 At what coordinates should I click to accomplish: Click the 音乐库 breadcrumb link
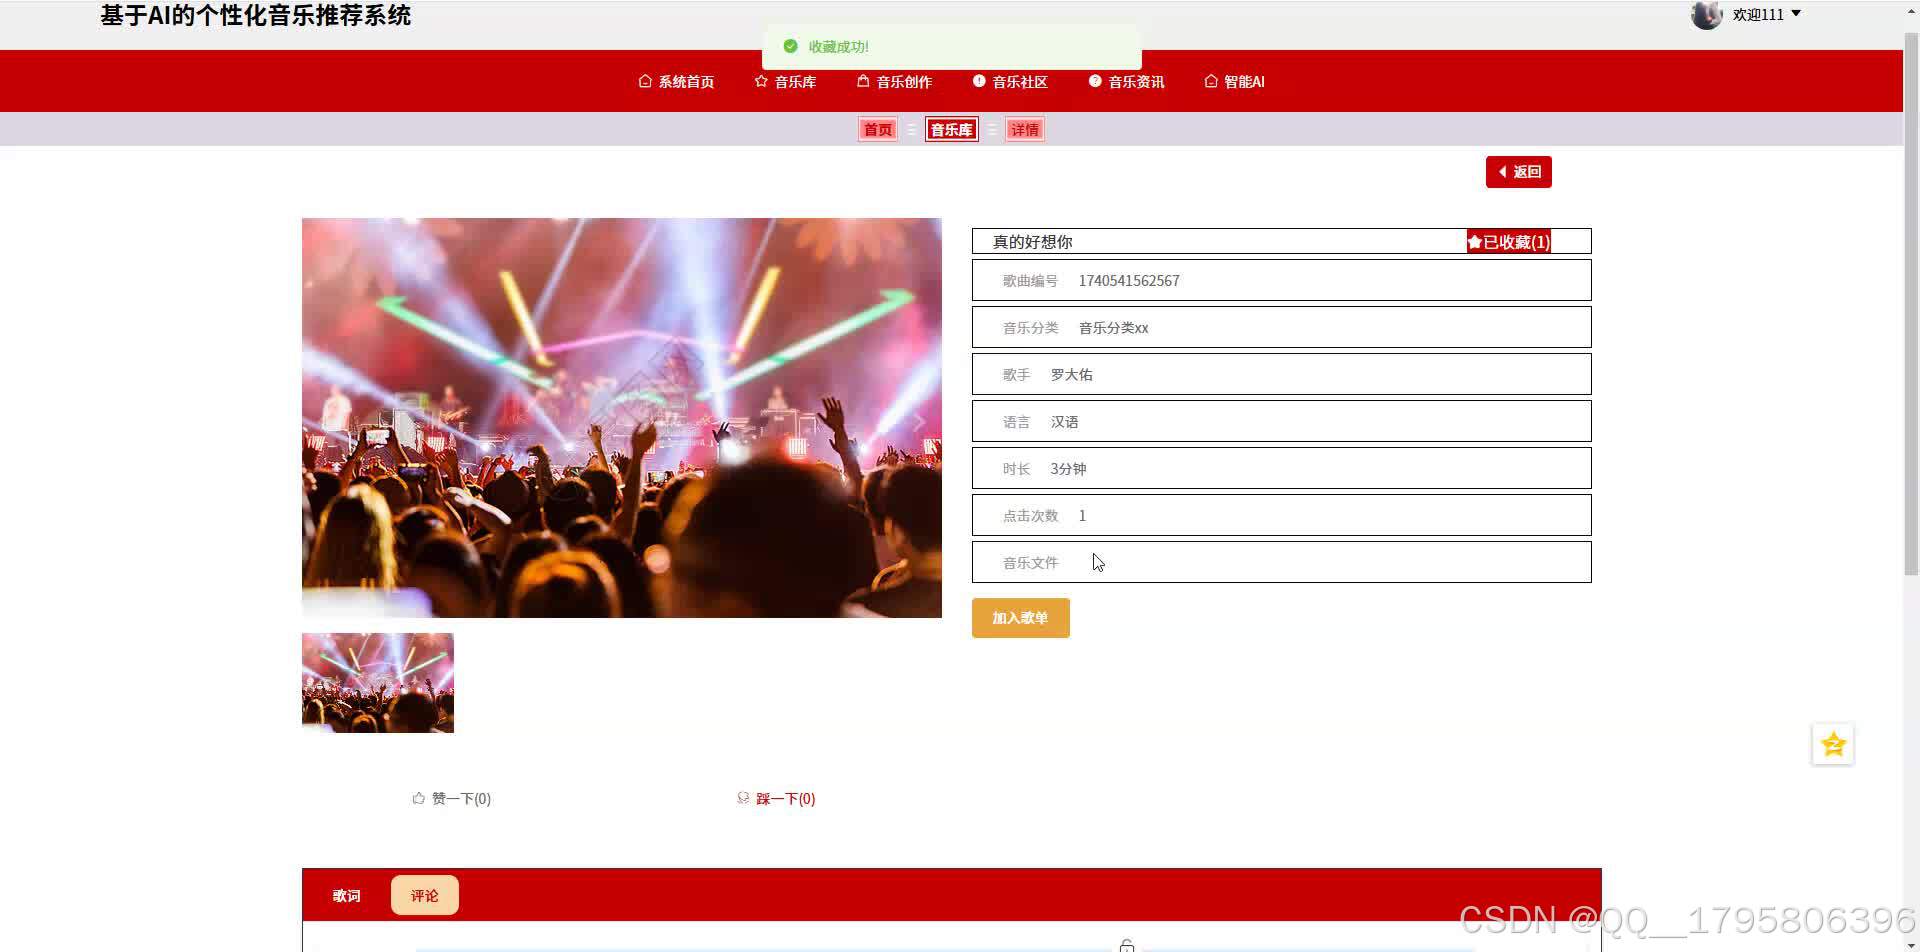coord(951,130)
